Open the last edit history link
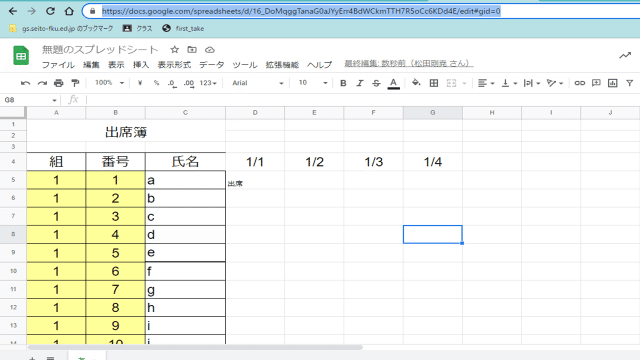 [409, 63]
